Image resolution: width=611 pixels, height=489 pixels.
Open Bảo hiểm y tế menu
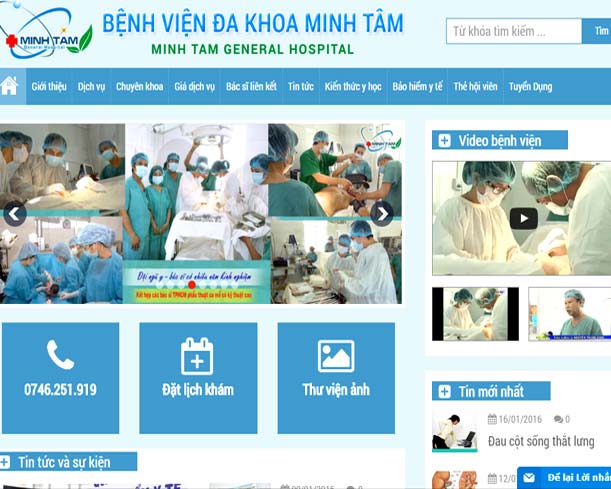(x=417, y=87)
